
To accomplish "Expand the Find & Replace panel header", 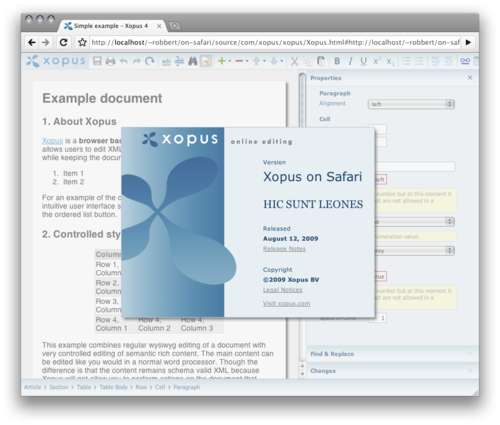I will click(393, 354).
